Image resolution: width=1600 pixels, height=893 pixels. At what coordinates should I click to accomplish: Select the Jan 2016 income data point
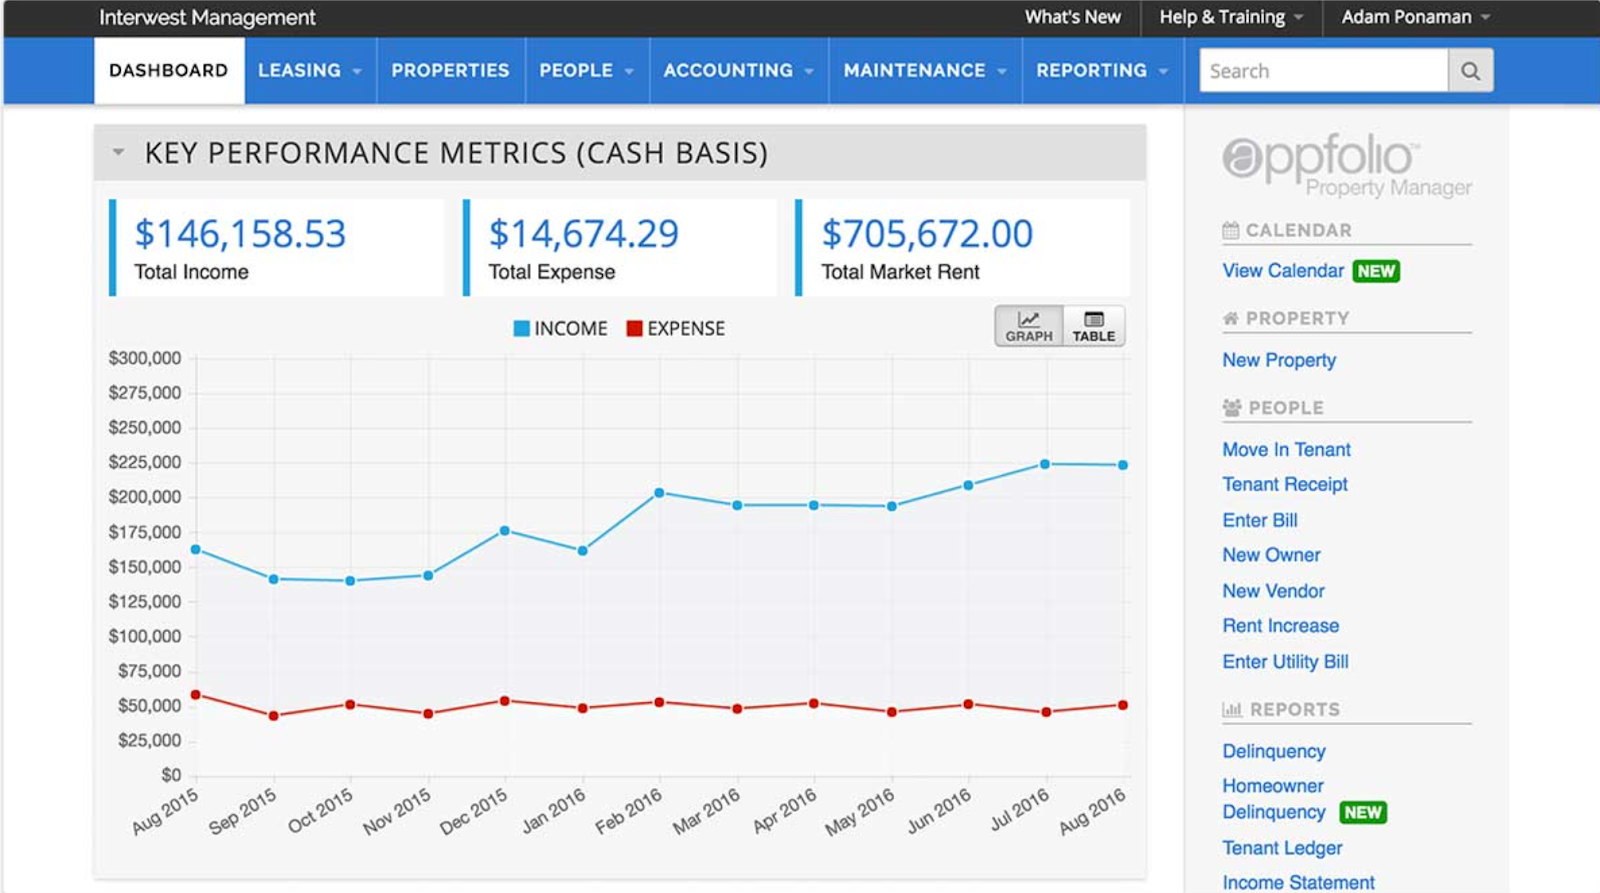(583, 551)
